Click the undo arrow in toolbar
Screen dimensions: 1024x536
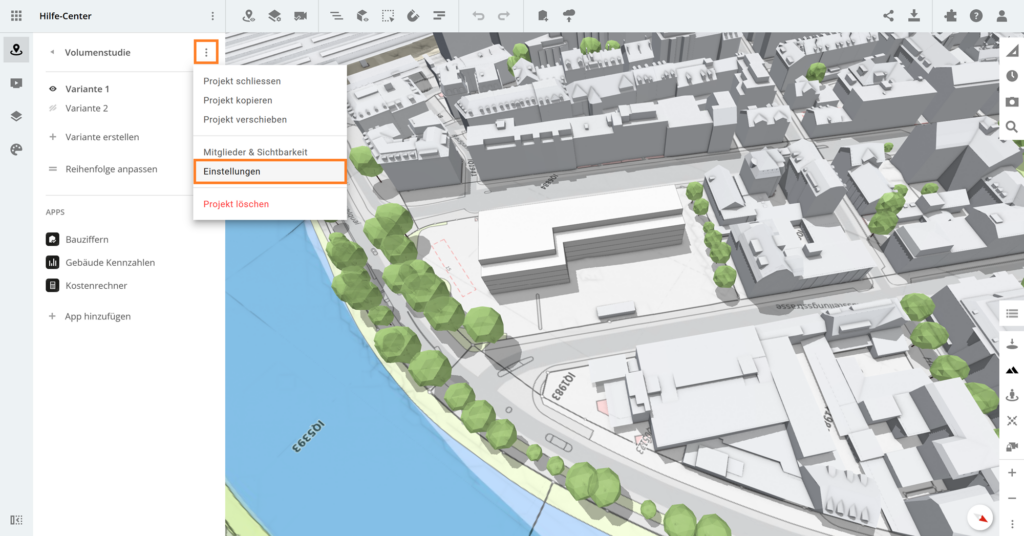[478, 16]
